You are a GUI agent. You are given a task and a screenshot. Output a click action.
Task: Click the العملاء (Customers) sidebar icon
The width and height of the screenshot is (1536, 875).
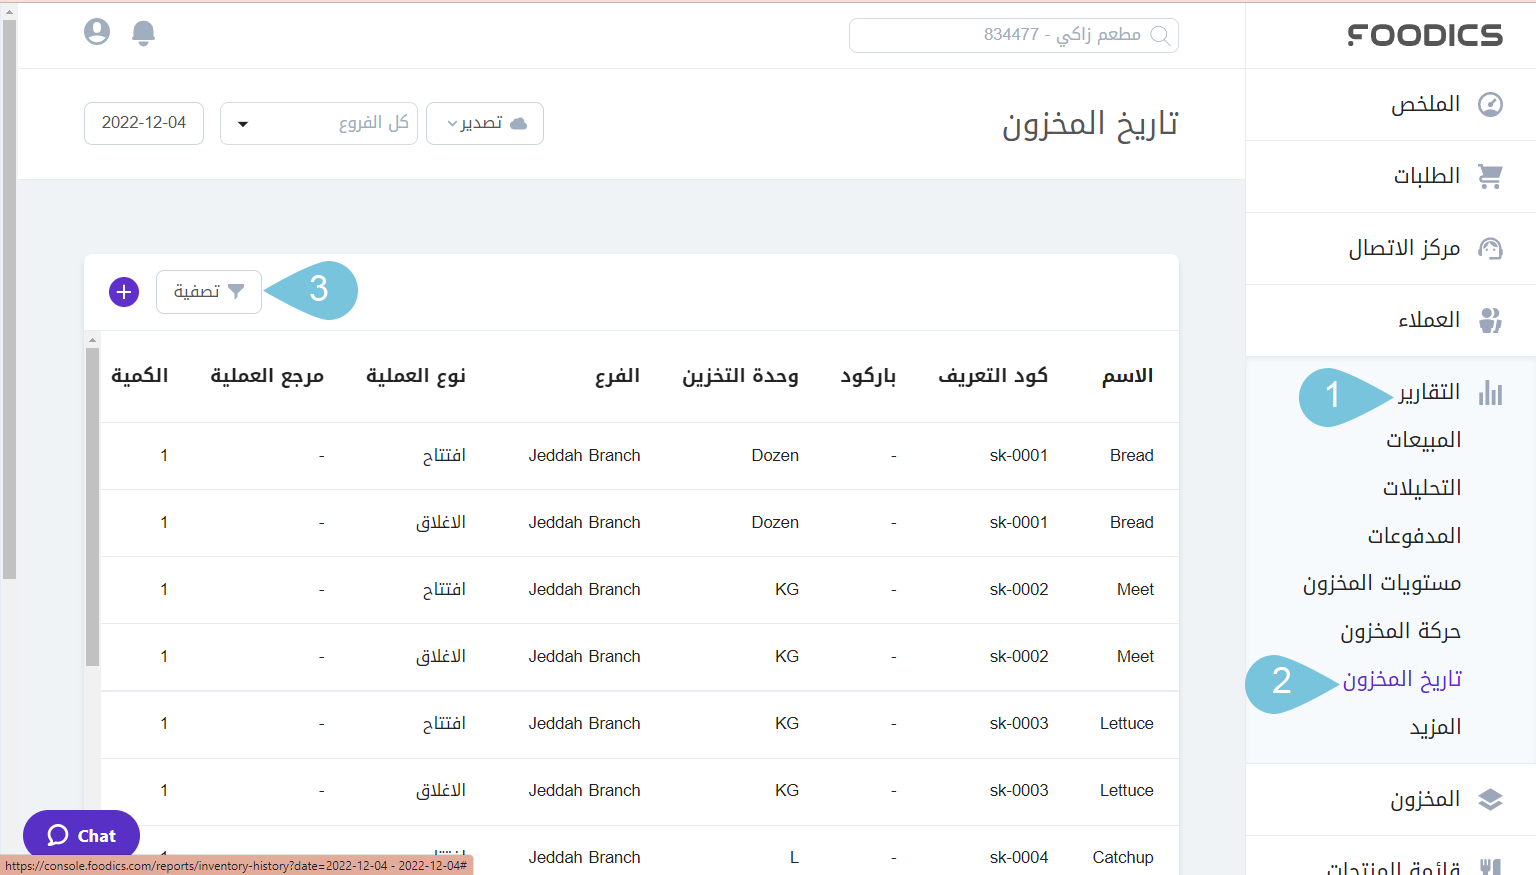[1491, 320]
